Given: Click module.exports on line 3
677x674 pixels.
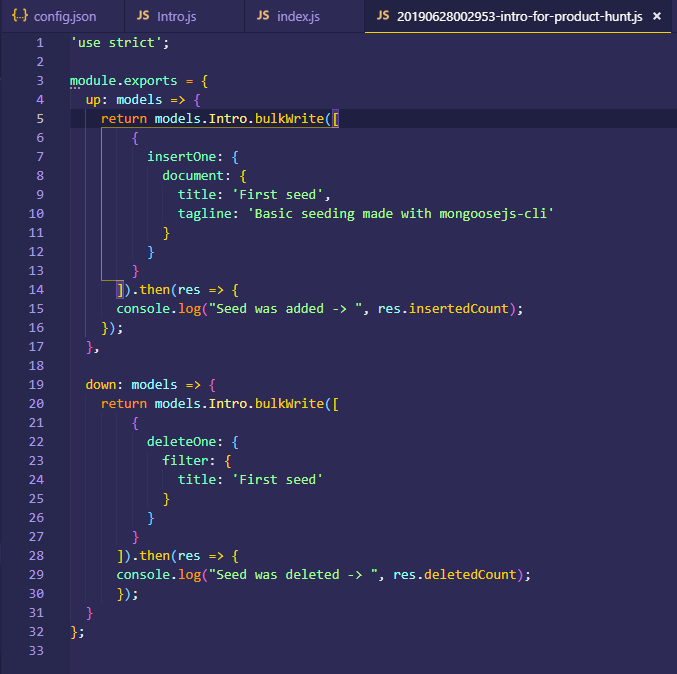Looking at the screenshot, I should tap(123, 81).
